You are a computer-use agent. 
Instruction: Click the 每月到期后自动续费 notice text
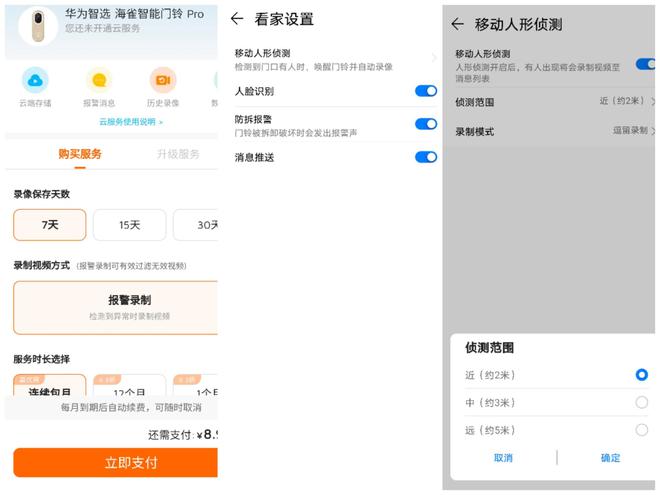click(131, 407)
